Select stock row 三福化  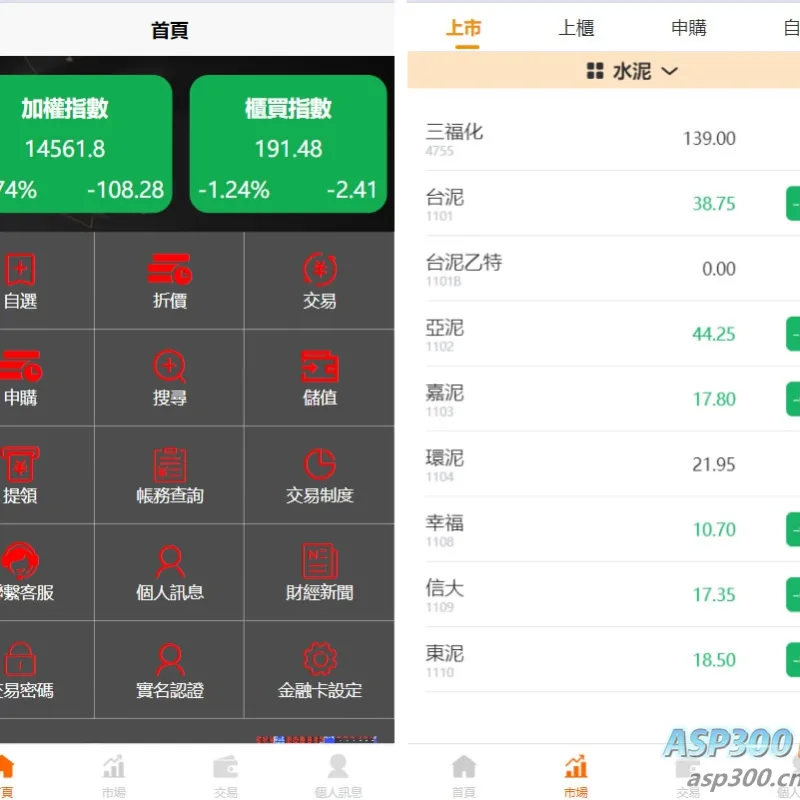[x=612, y=138]
